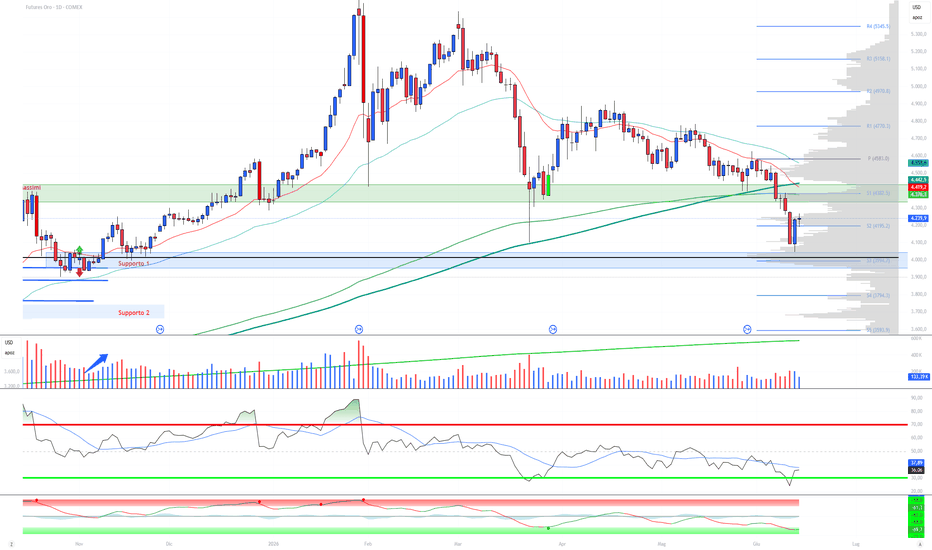Screen dimensions: 932x550
Task: Select the Supporto 1 label
Action: [133, 263]
